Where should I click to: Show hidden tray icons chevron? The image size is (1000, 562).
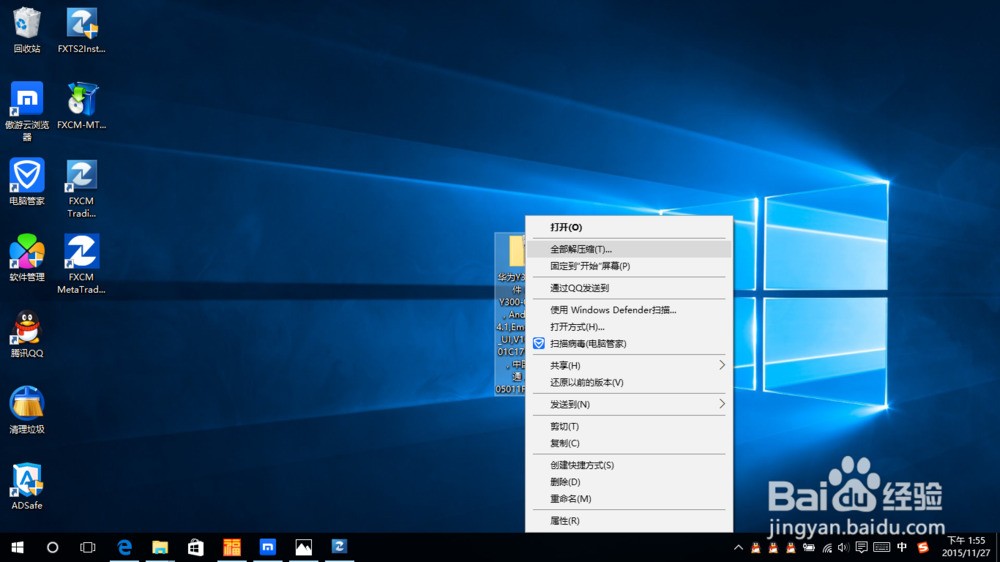738,547
